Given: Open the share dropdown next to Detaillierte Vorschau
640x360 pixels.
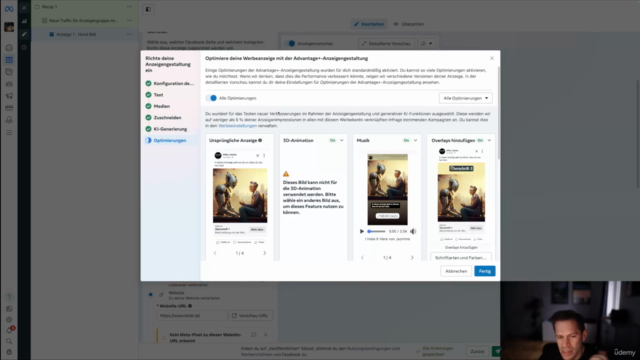Looking at the screenshot, I should coord(427,43).
